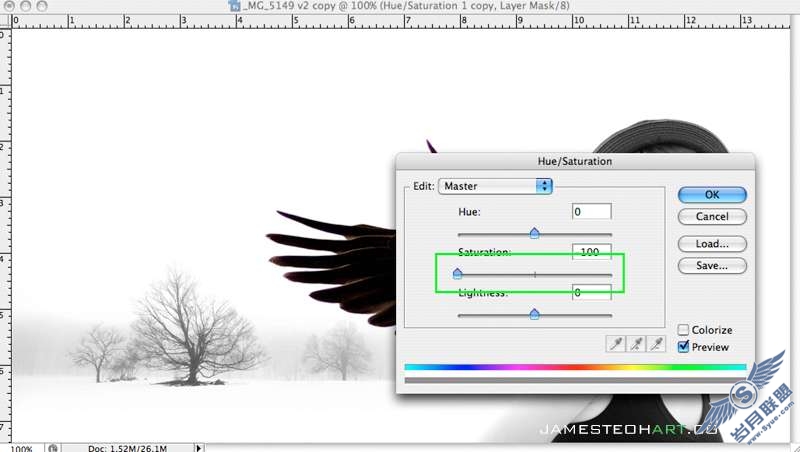The height and width of the screenshot is (452, 800).
Task: Confirm with the OK button
Action: tap(712, 194)
